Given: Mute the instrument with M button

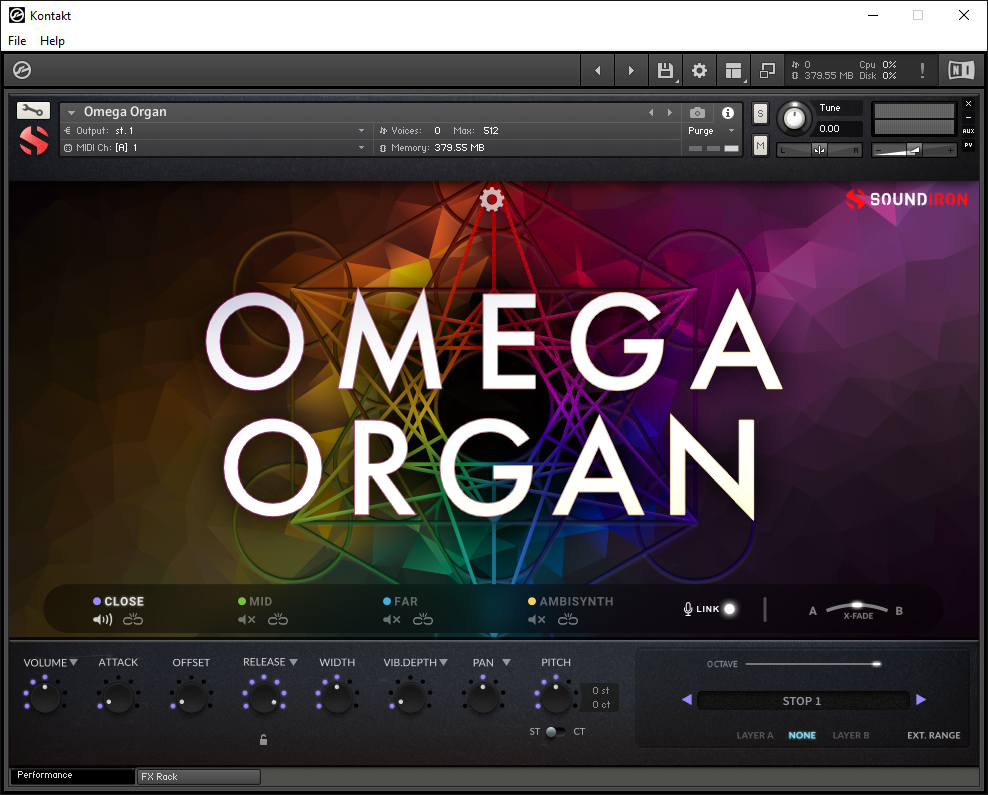Looking at the screenshot, I should click(x=761, y=146).
